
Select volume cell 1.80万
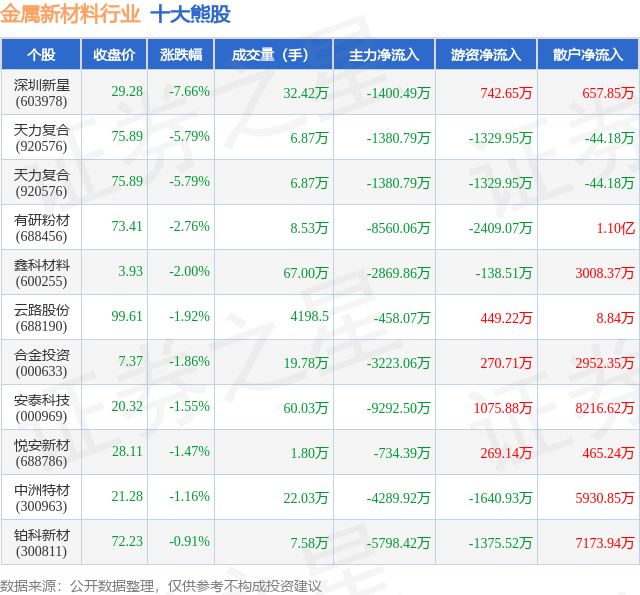click(x=309, y=453)
